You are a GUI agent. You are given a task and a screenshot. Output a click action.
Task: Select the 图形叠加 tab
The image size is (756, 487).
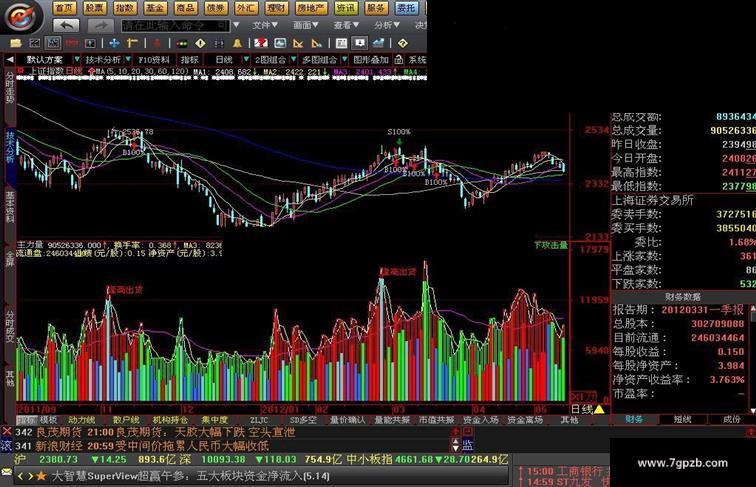[x=371, y=60]
